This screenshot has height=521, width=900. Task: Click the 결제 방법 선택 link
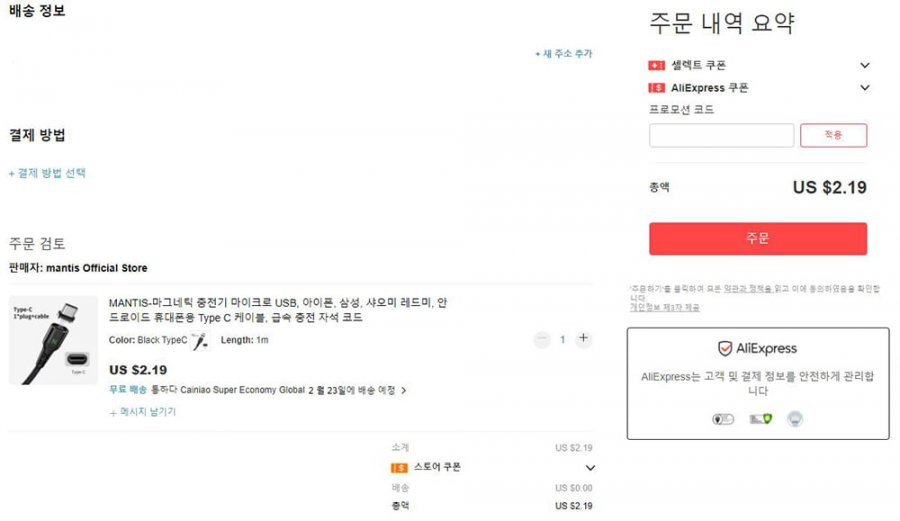click(47, 173)
